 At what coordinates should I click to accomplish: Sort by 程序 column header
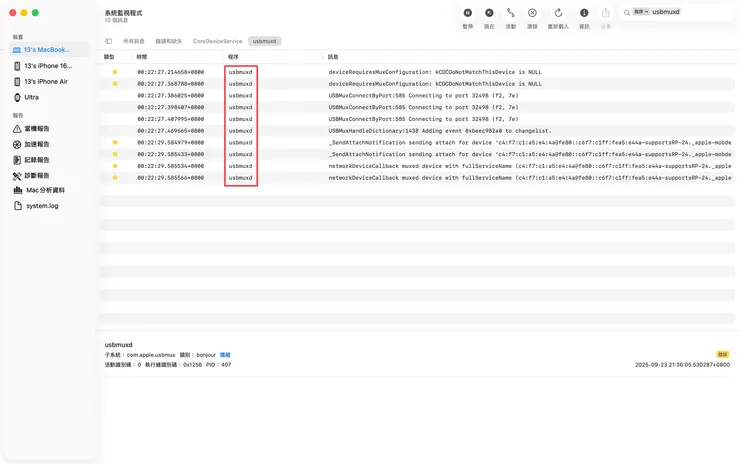tap(233, 57)
